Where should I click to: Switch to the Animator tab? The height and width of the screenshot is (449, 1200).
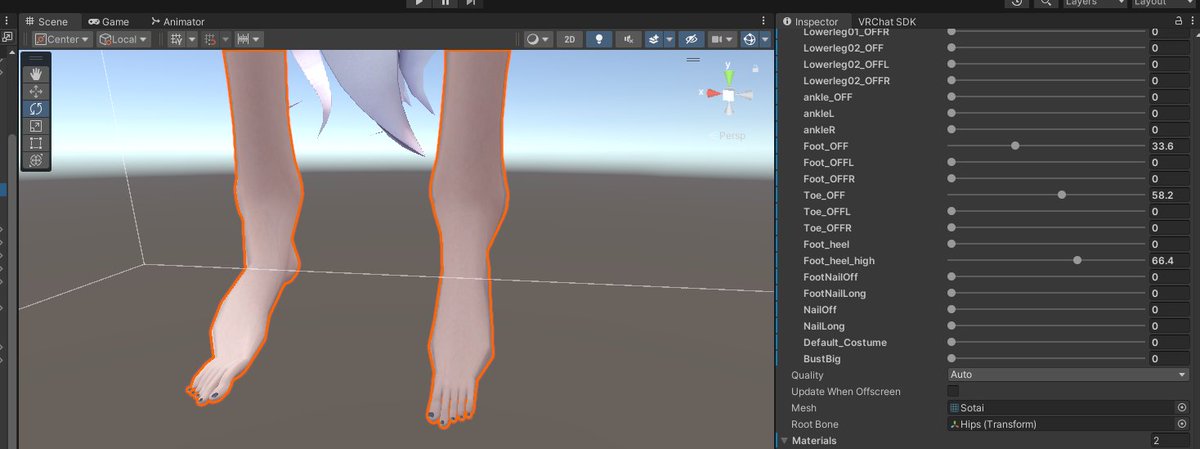point(176,21)
